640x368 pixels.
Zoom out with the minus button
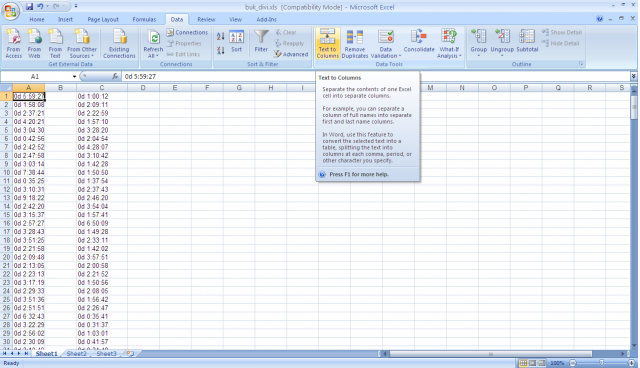573,363
